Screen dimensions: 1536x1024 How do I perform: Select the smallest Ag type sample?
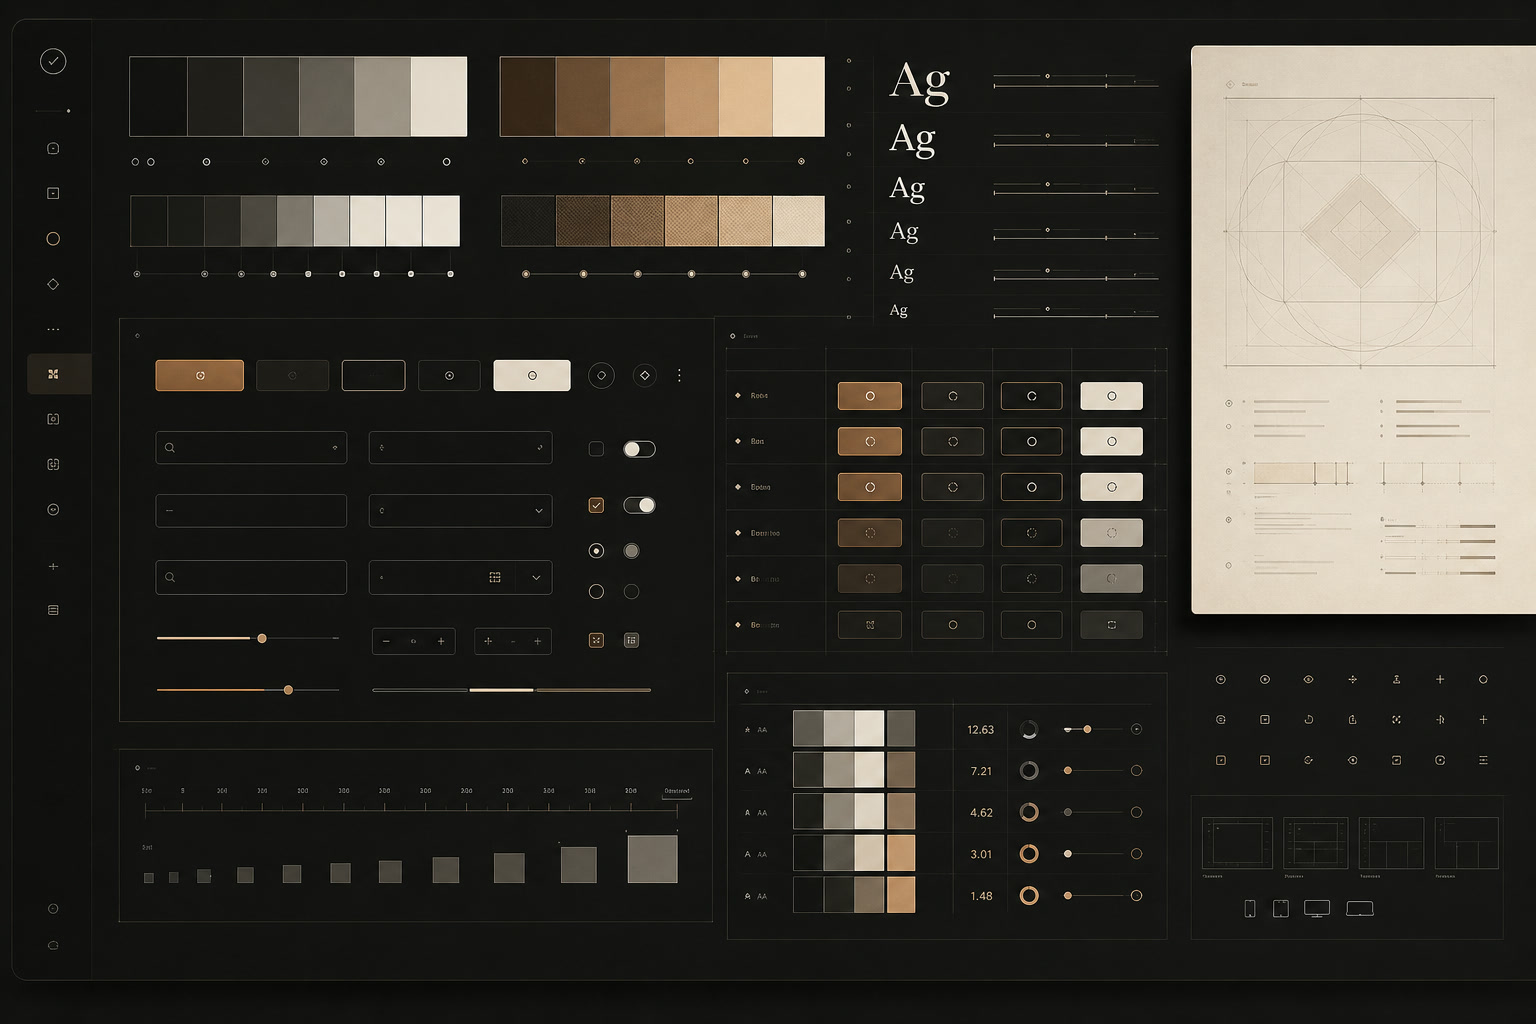899,310
